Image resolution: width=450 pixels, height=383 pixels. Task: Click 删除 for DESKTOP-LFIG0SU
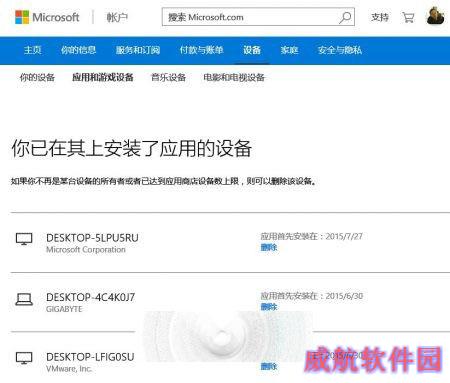click(269, 366)
